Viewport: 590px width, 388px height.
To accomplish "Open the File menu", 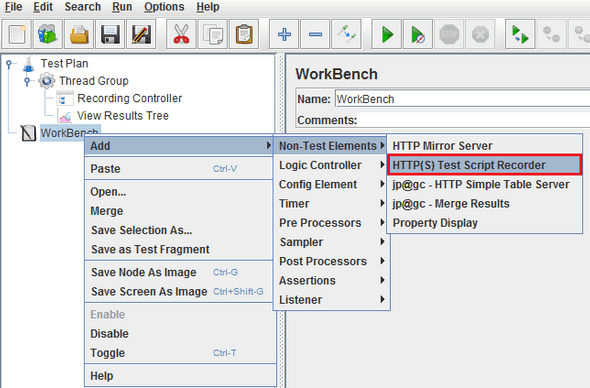I will (14, 7).
